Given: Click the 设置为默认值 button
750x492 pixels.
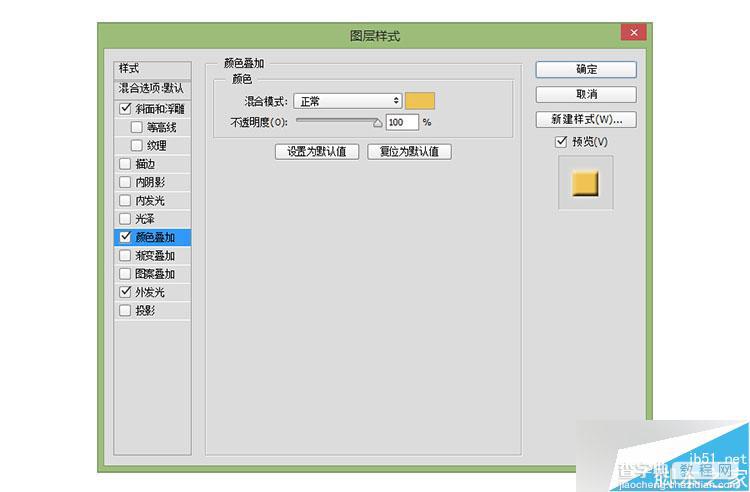Looking at the screenshot, I should coord(317,152).
